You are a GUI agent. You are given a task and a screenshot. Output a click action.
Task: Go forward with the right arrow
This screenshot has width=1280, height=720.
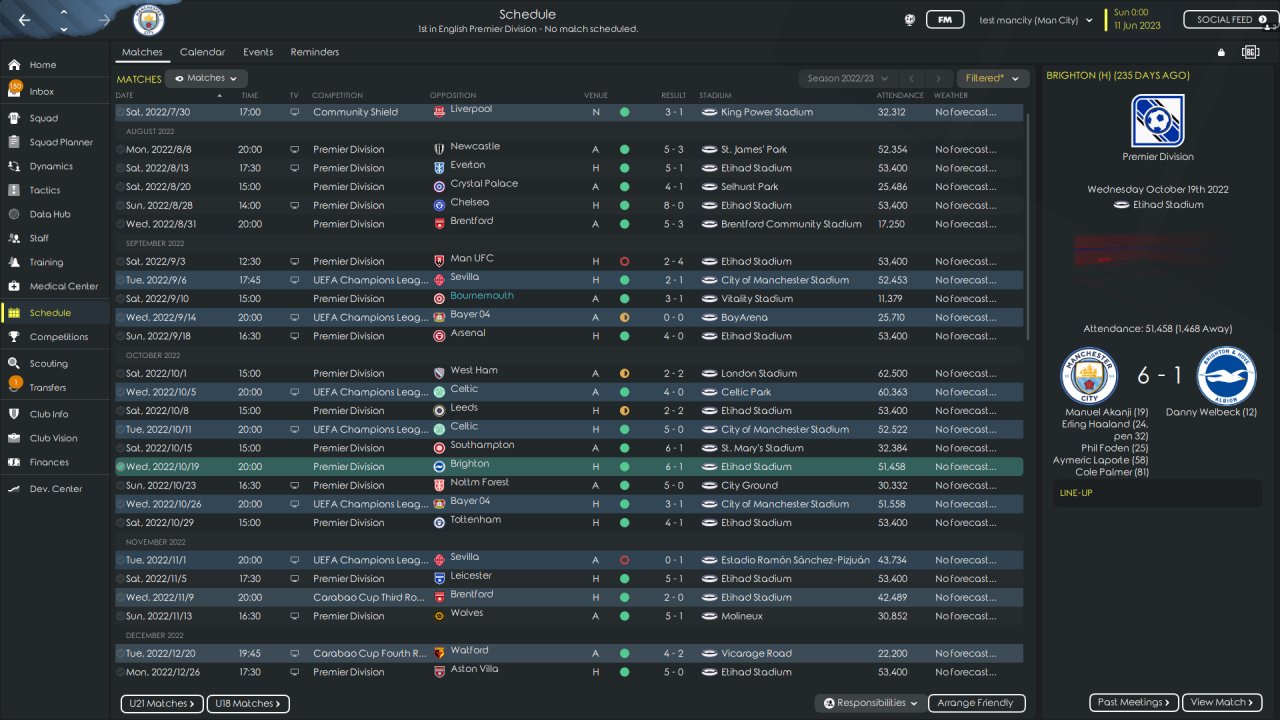click(105, 20)
